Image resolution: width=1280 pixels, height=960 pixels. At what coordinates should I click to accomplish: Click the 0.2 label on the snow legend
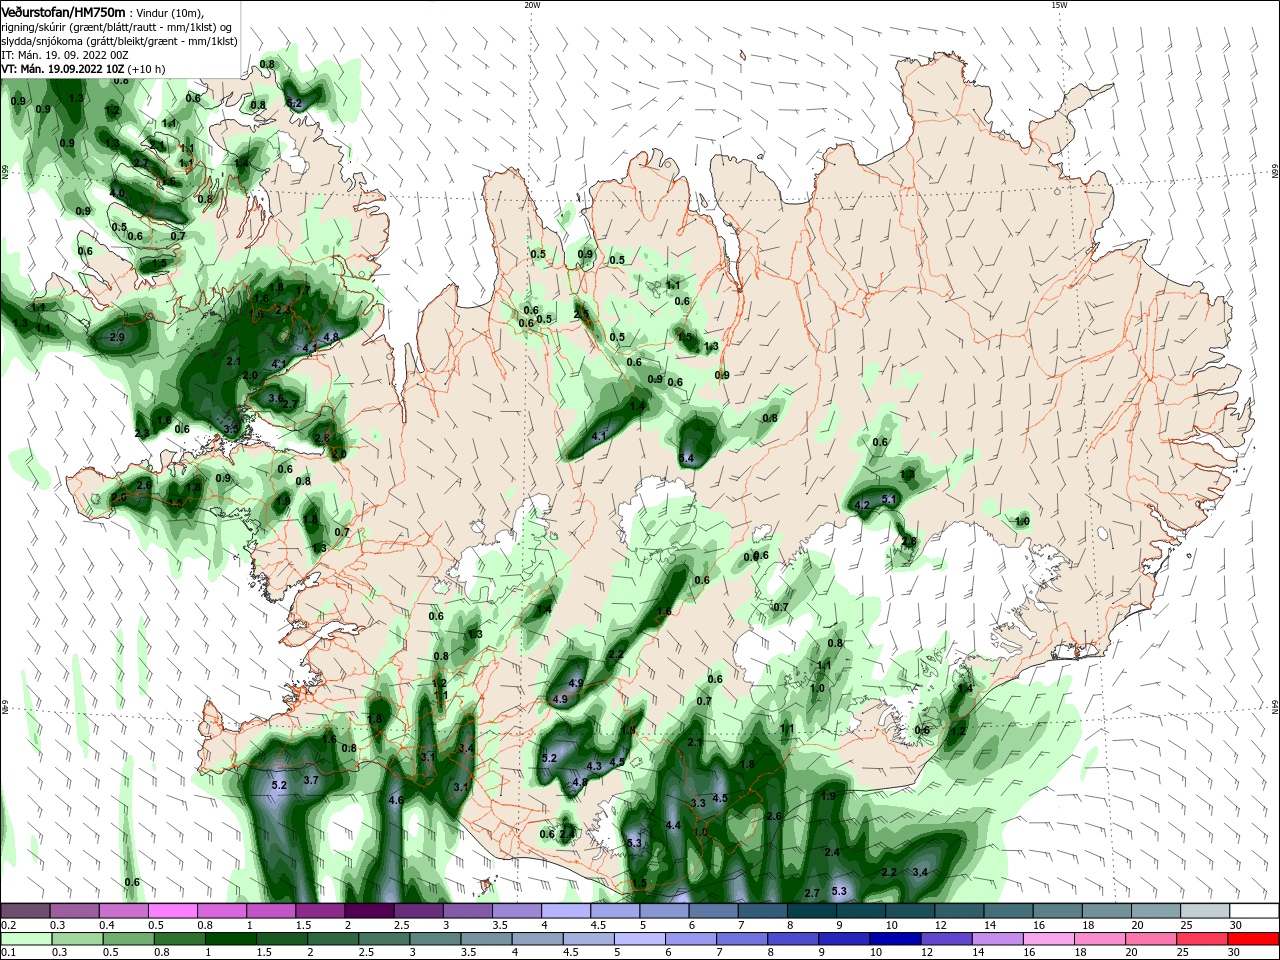8,925
